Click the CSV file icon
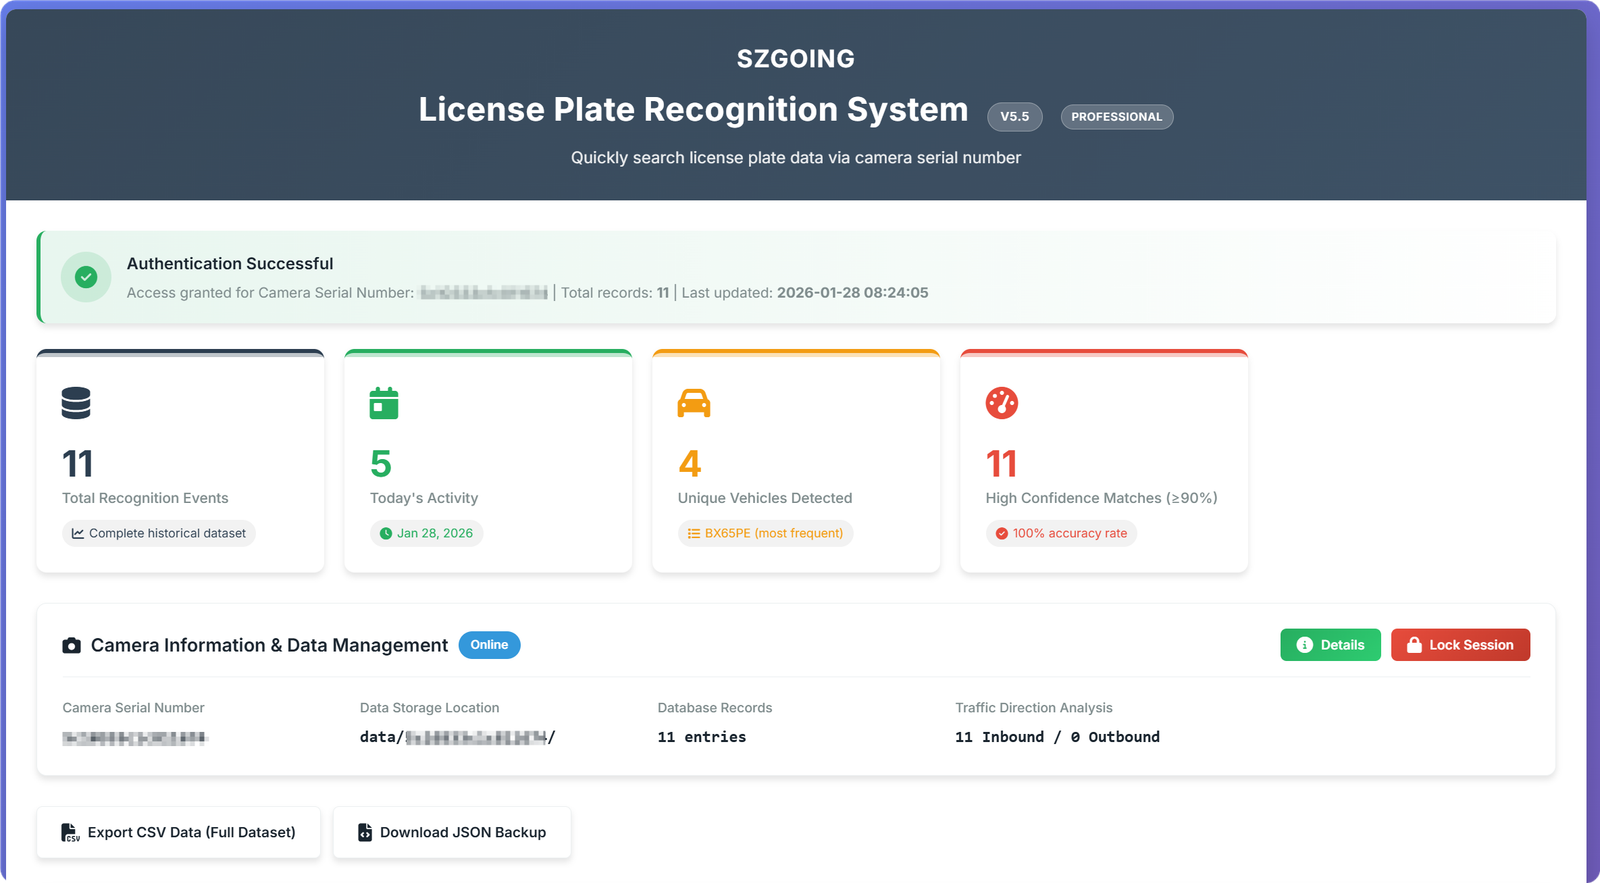The height and width of the screenshot is (883, 1600). point(70,832)
